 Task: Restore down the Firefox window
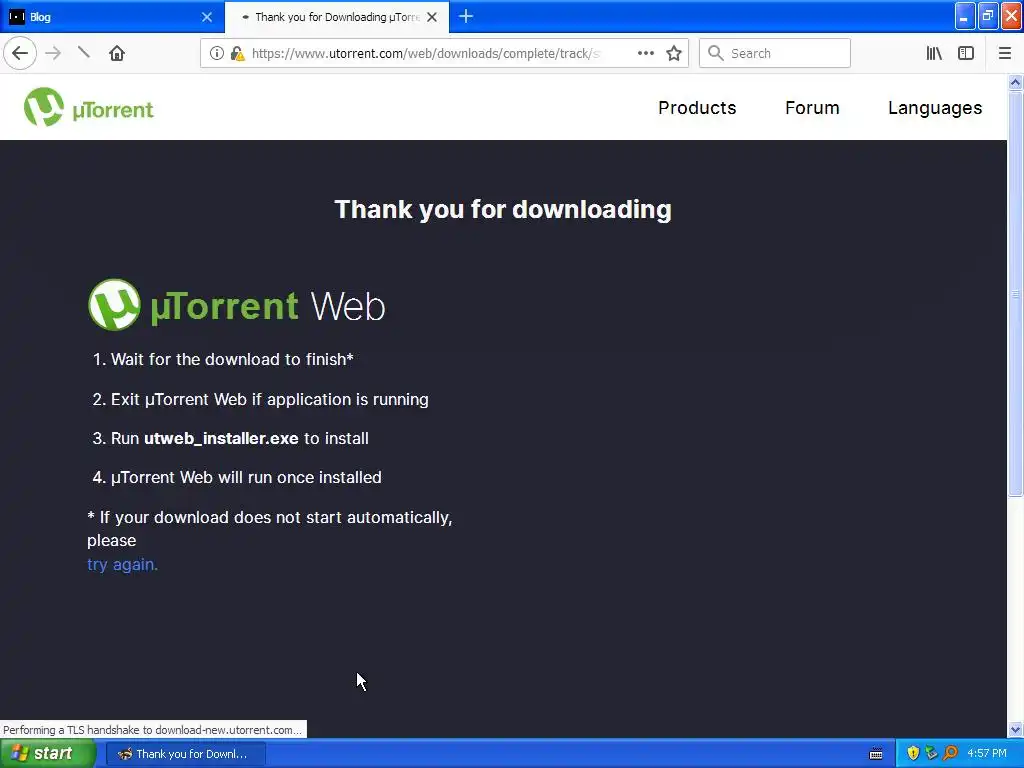click(x=988, y=16)
